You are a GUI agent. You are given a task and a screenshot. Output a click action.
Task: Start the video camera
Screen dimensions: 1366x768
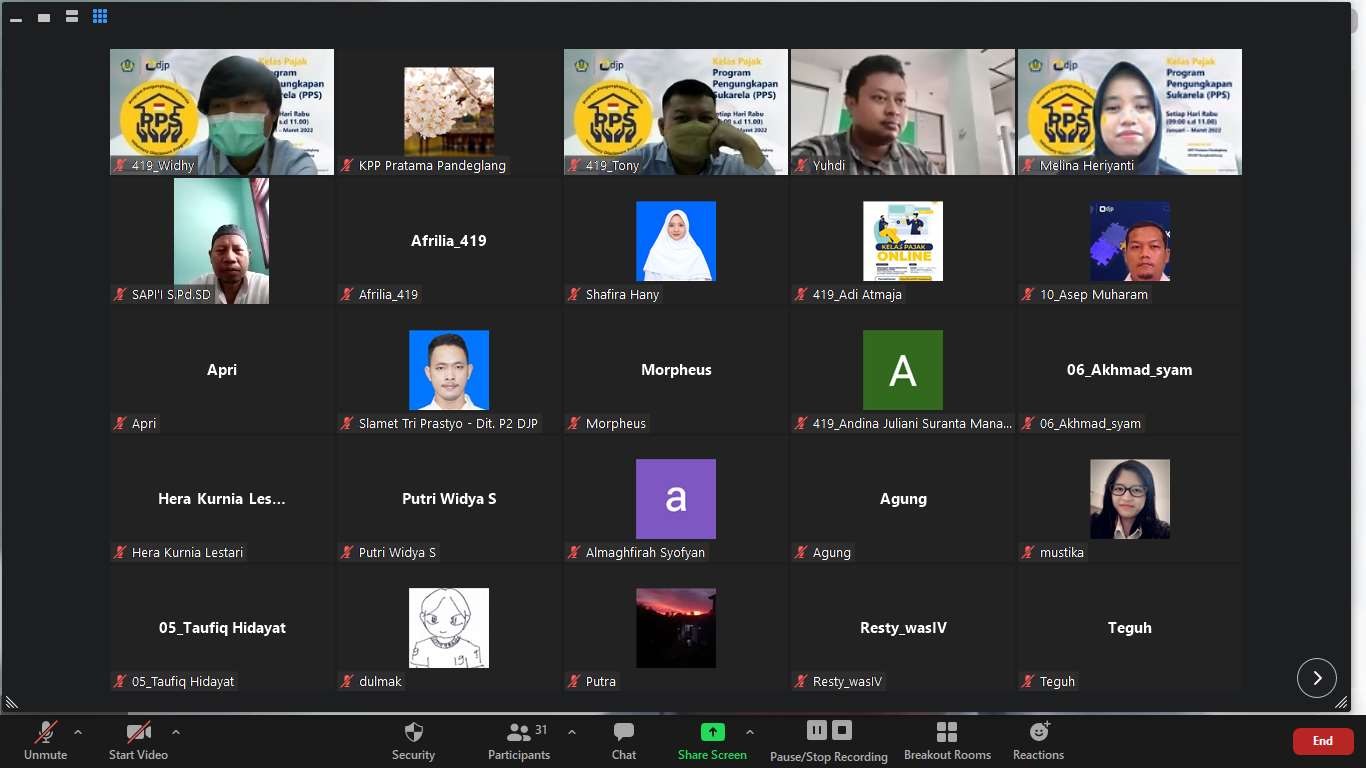point(138,740)
